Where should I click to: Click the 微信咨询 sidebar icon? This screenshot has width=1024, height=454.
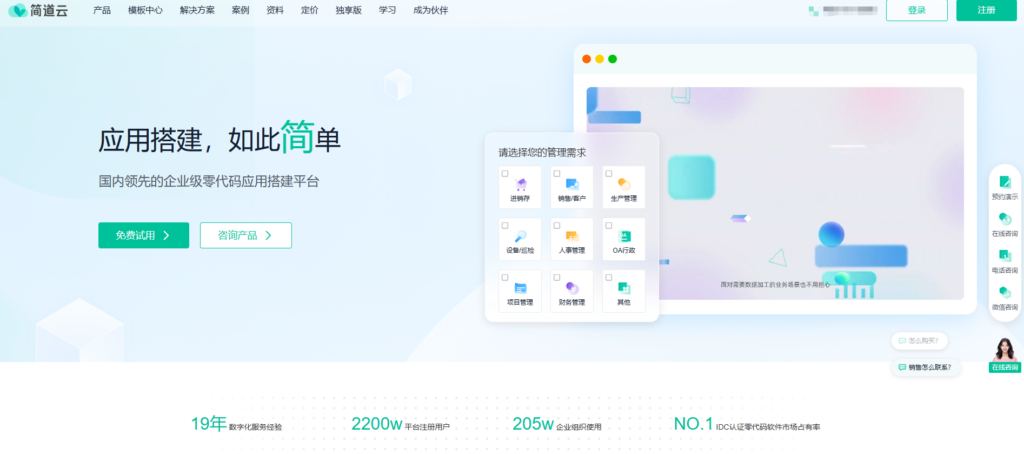(1005, 292)
